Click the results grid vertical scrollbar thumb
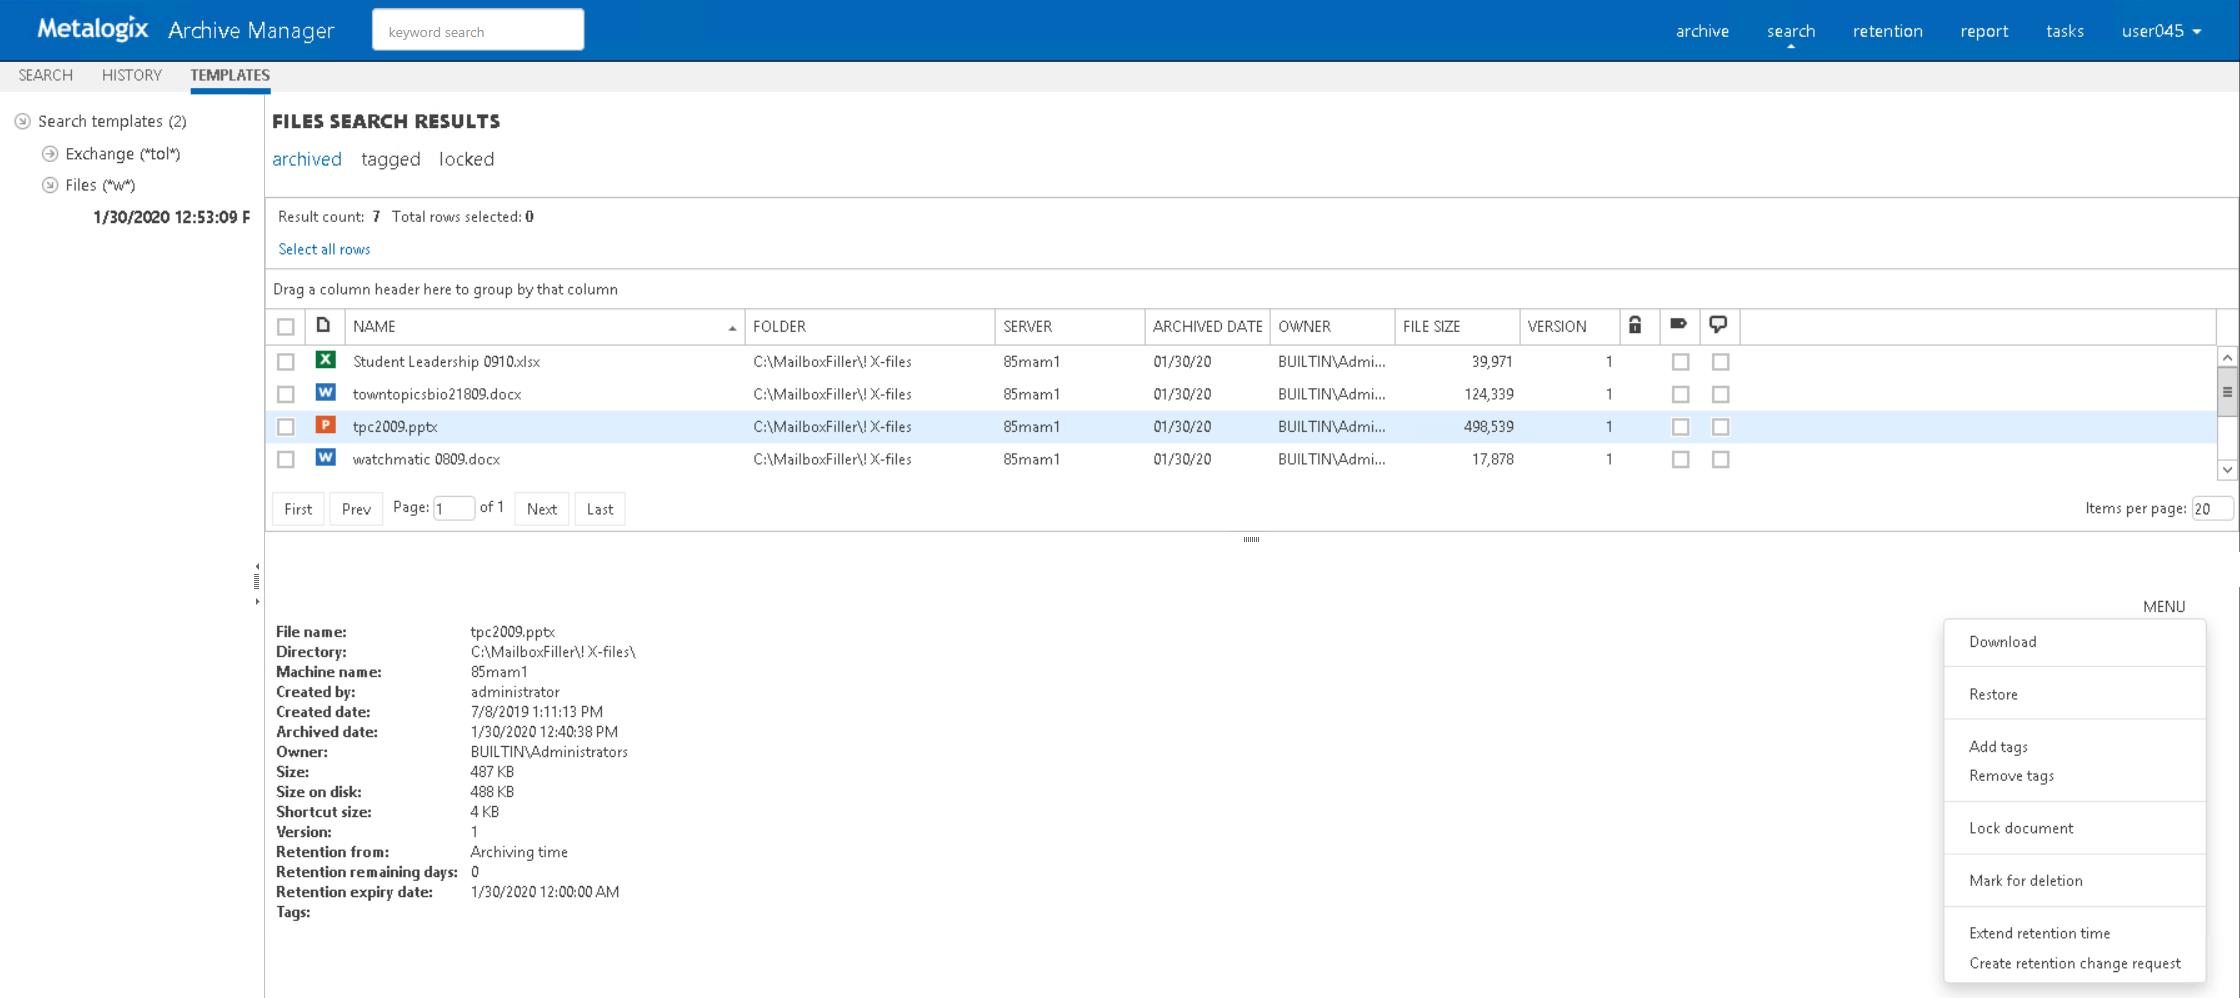 2227,392
